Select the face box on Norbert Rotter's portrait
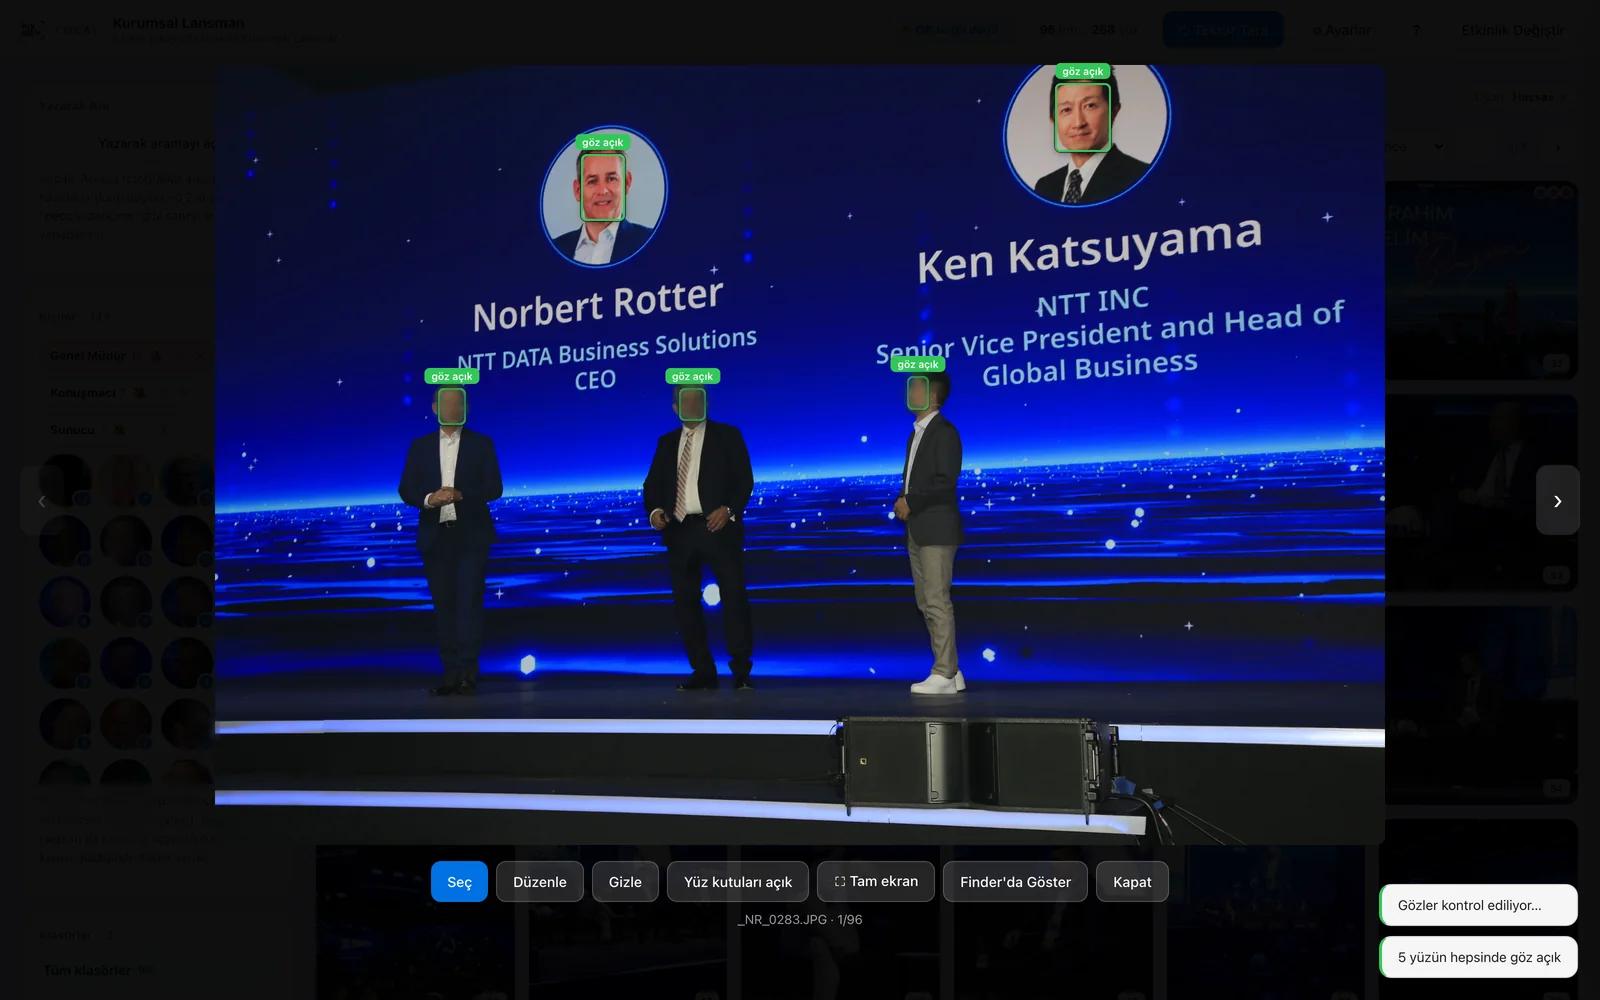1600x1000 pixels. (x=603, y=186)
